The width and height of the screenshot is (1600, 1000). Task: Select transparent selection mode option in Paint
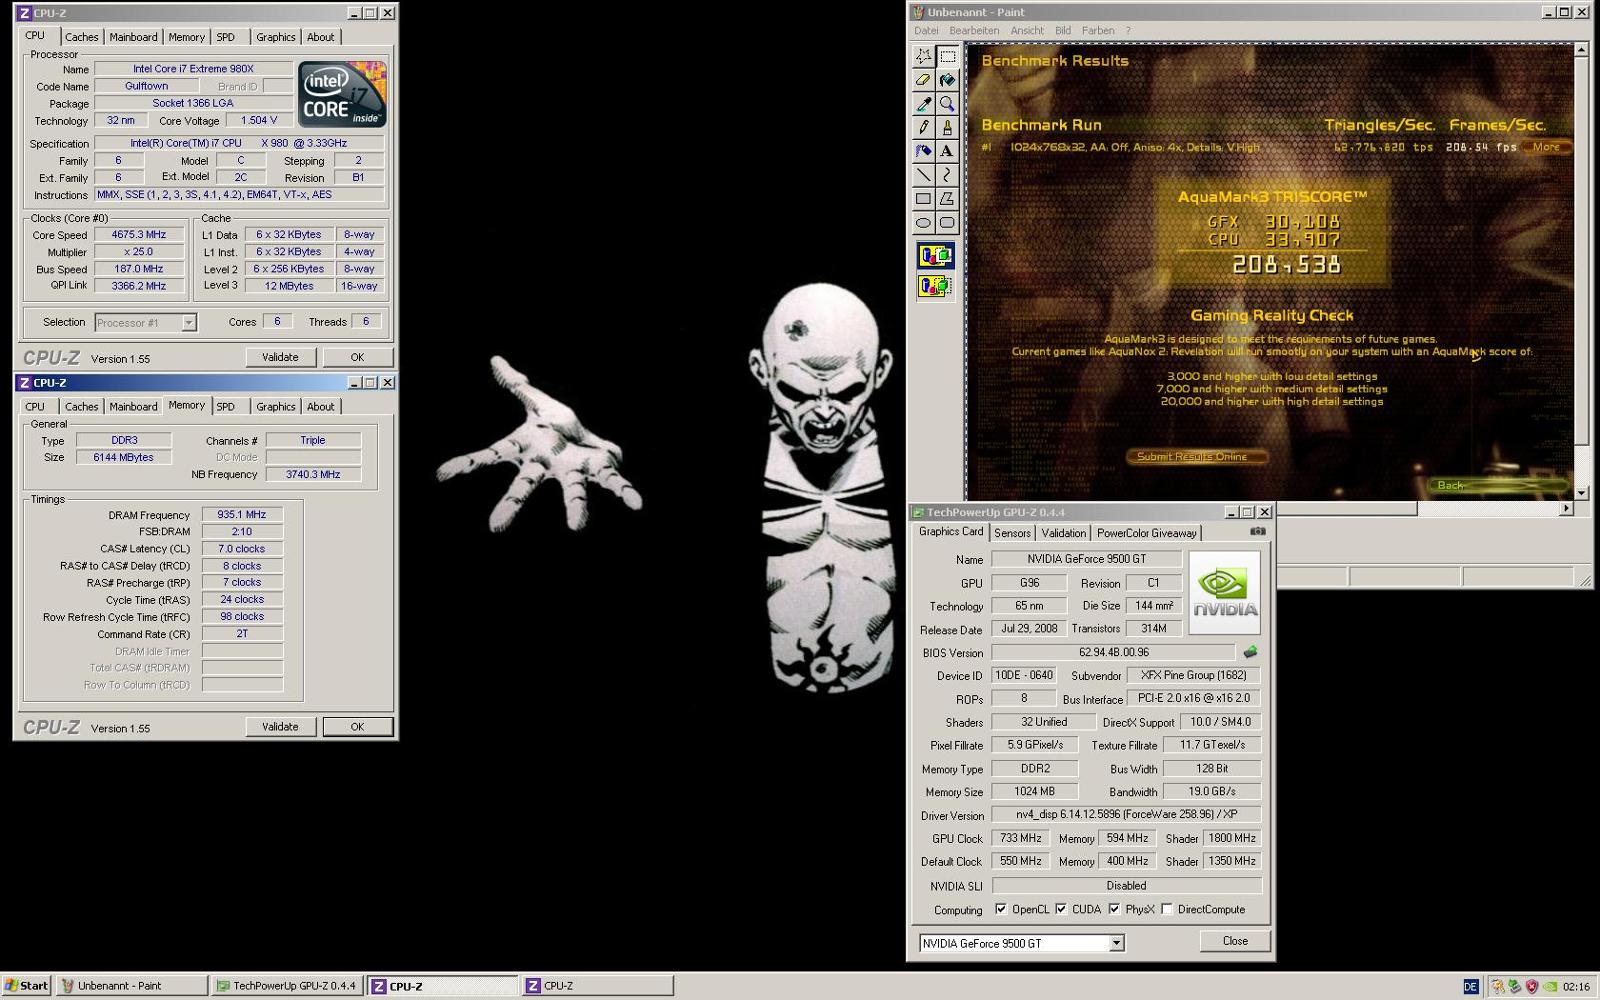click(935, 286)
